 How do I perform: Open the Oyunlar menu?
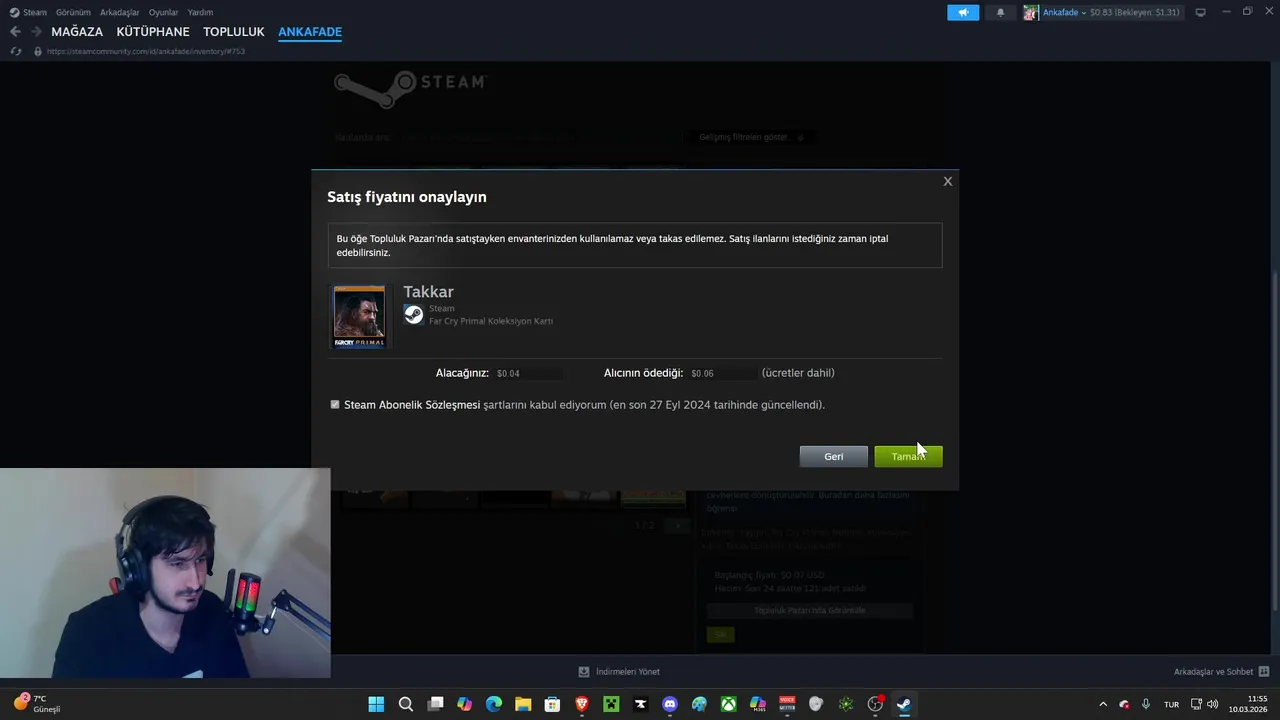(163, 12)
